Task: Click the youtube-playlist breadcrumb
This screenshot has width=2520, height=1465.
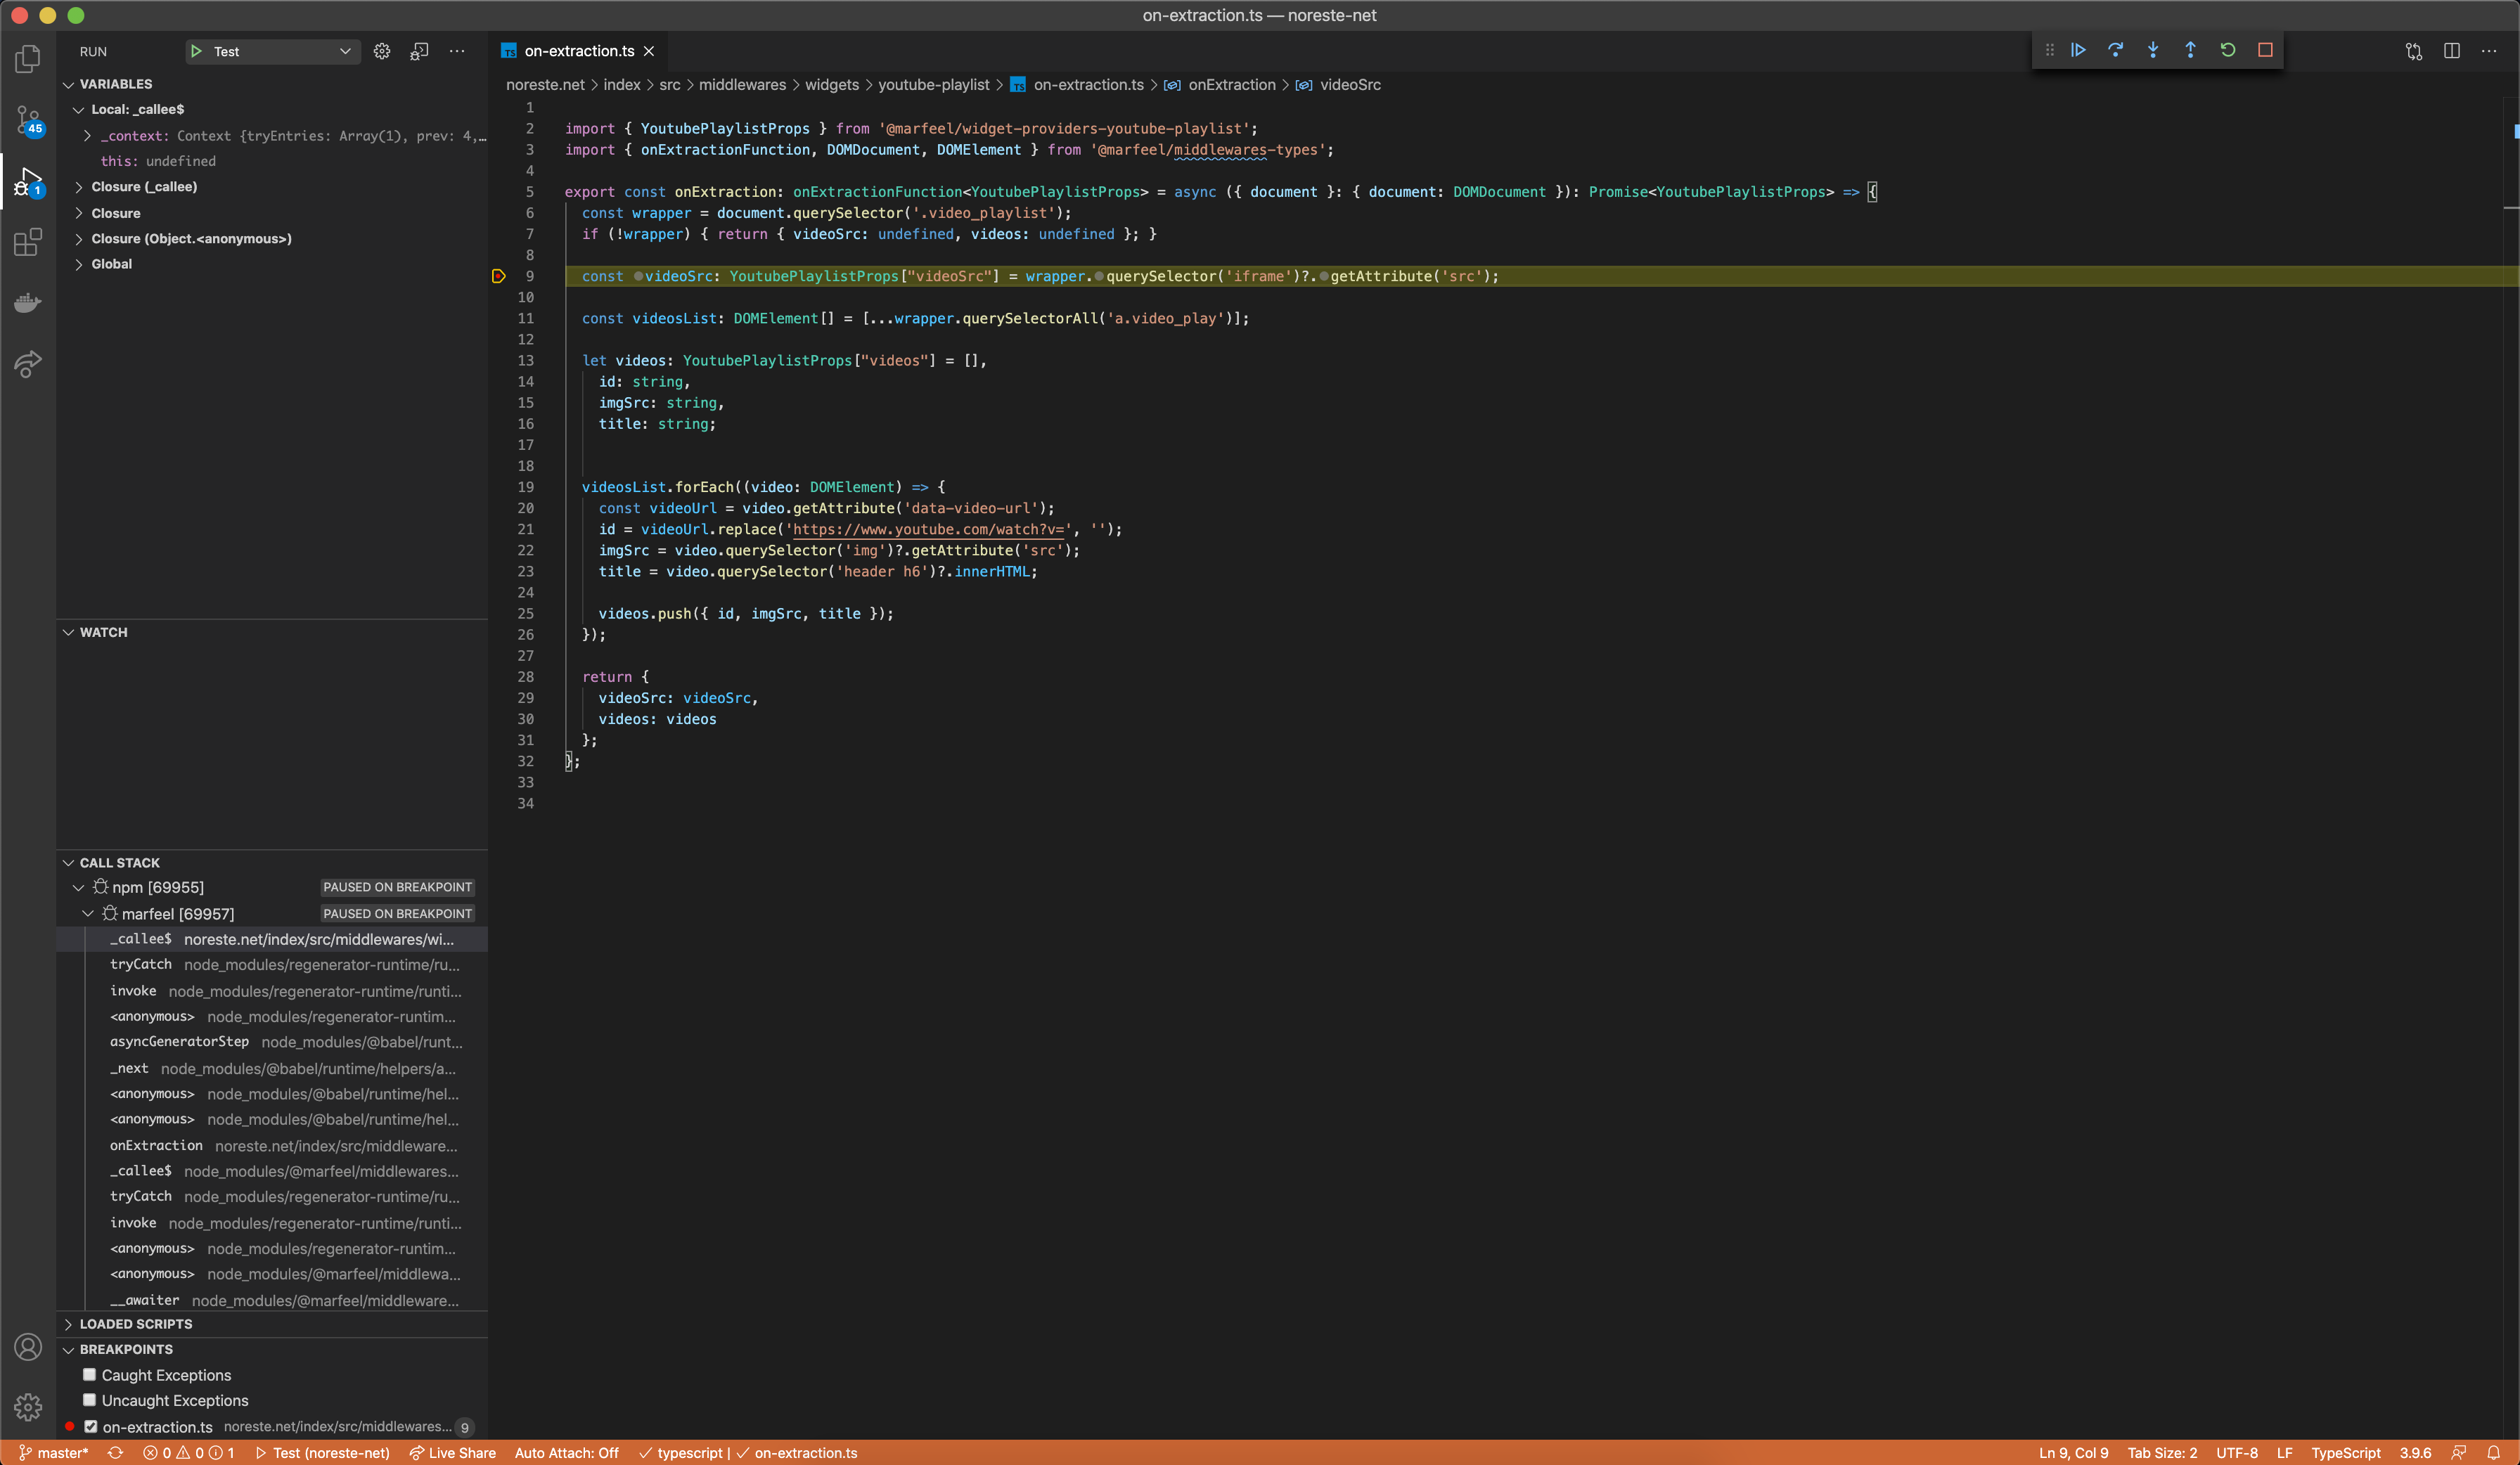Action: click(933, 85)
